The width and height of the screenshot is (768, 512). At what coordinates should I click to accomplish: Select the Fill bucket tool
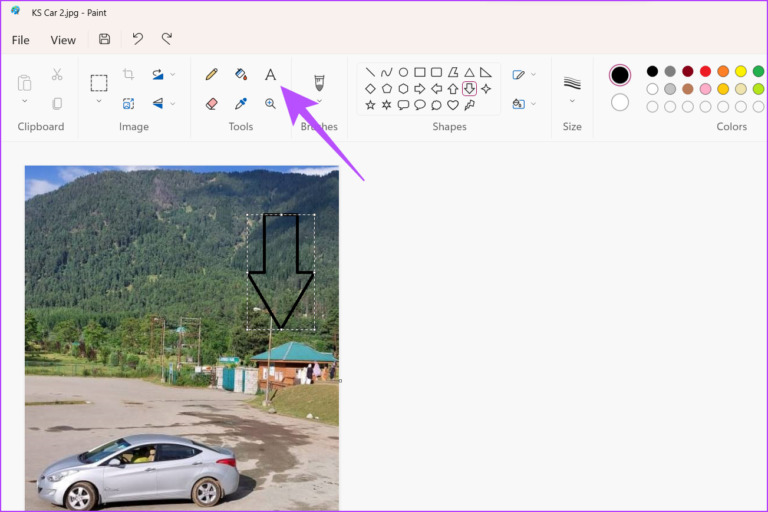pos(241,74)
